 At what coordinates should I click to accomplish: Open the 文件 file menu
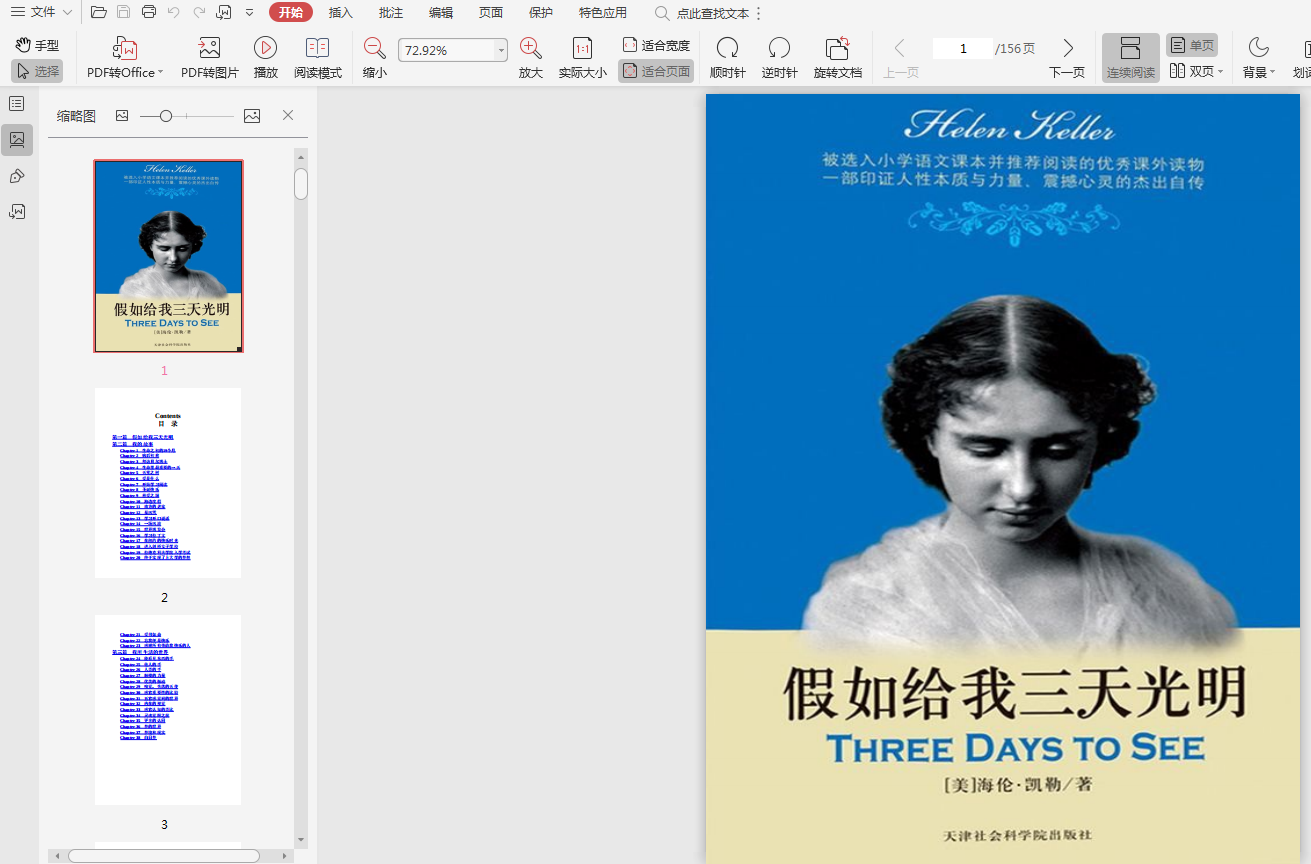(x=42, y=12)
